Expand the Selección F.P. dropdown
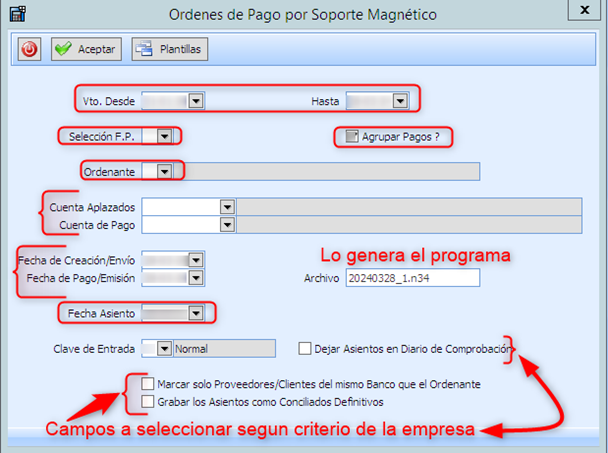This screenshot has height=453, width=608. (x=165, y=136)
